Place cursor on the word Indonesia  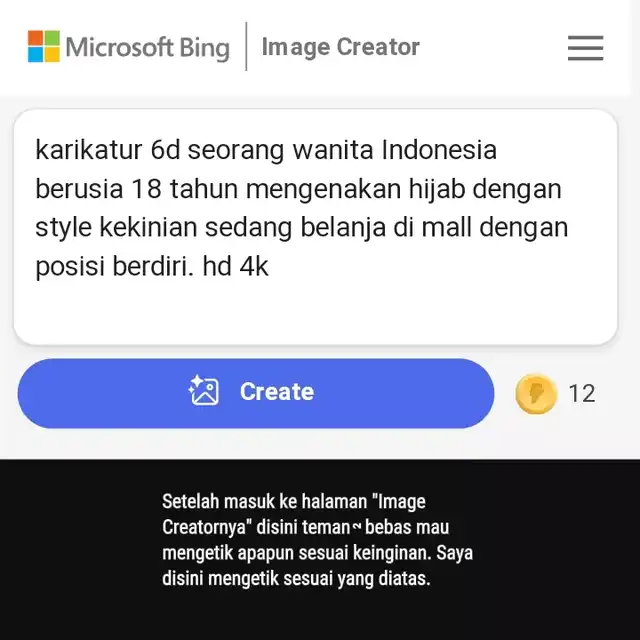tap(439, 149)
